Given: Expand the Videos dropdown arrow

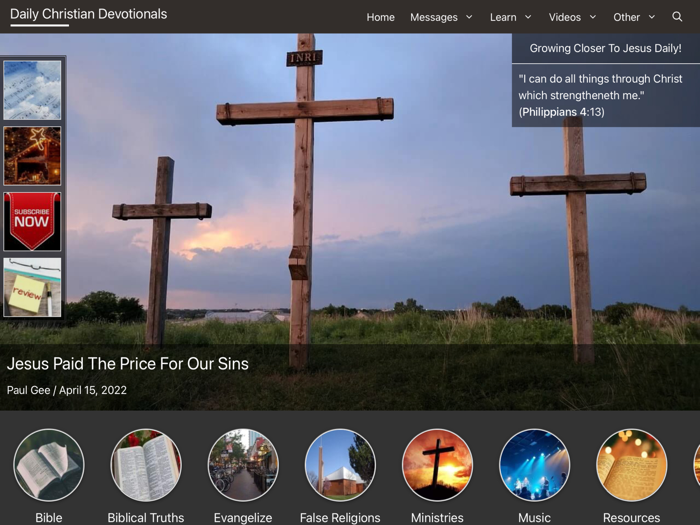Looking at the screenshot, I should (x=593, y=17).
